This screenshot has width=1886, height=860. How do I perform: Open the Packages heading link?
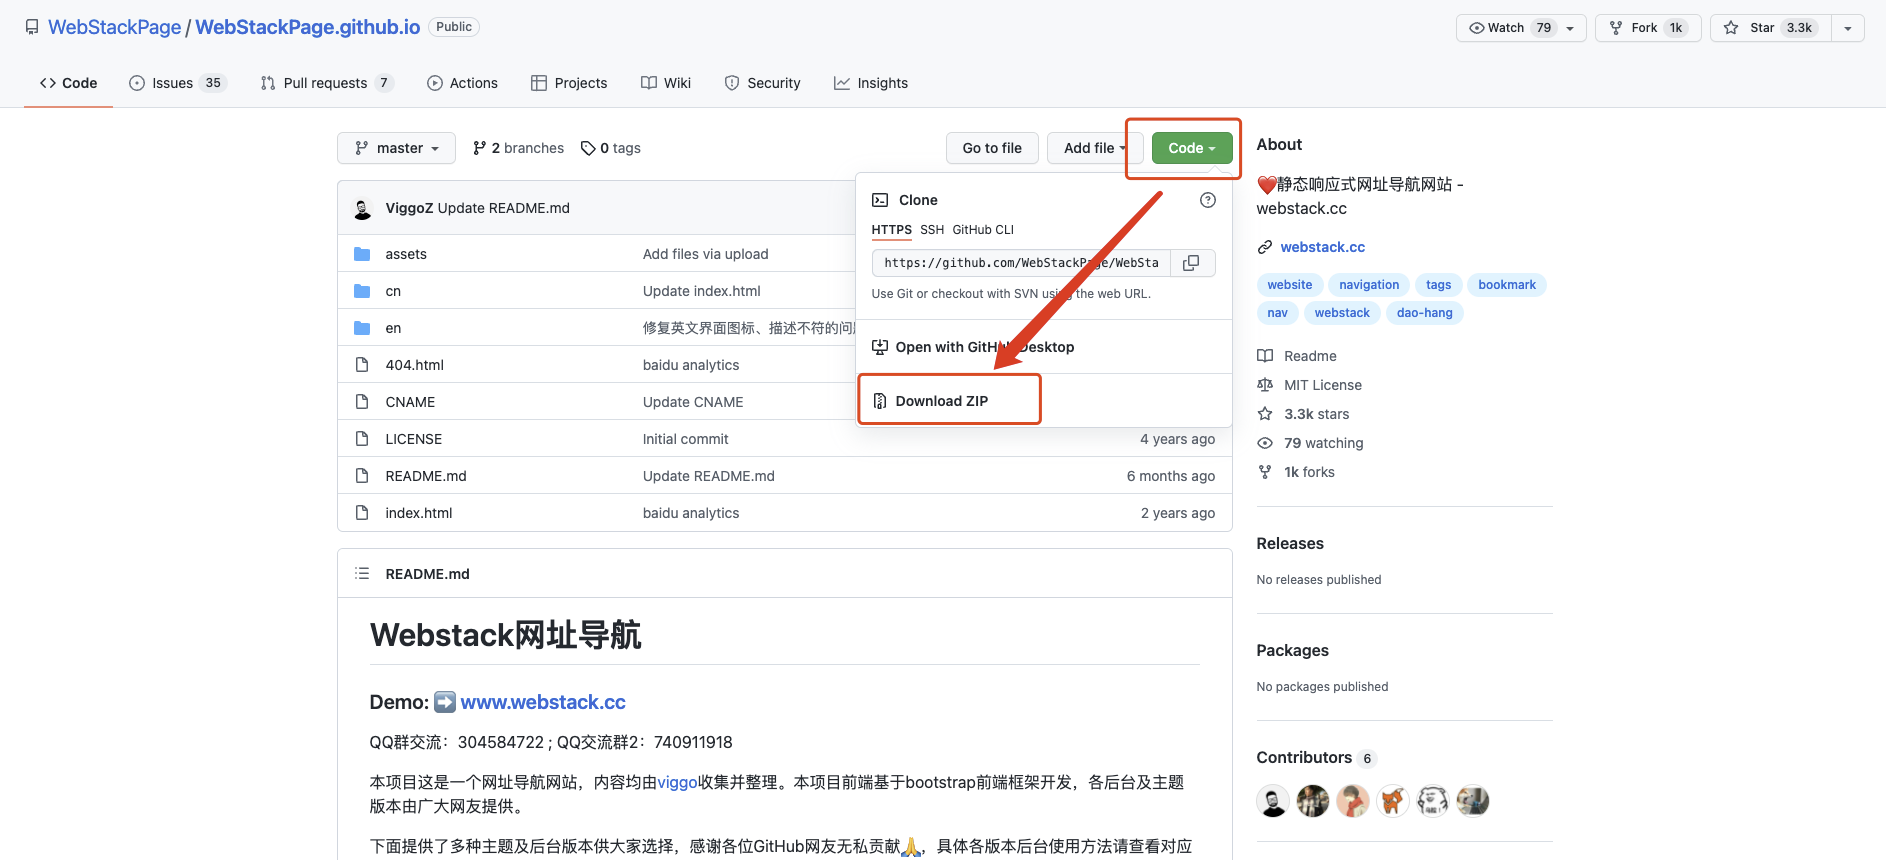coord(1293,650)
